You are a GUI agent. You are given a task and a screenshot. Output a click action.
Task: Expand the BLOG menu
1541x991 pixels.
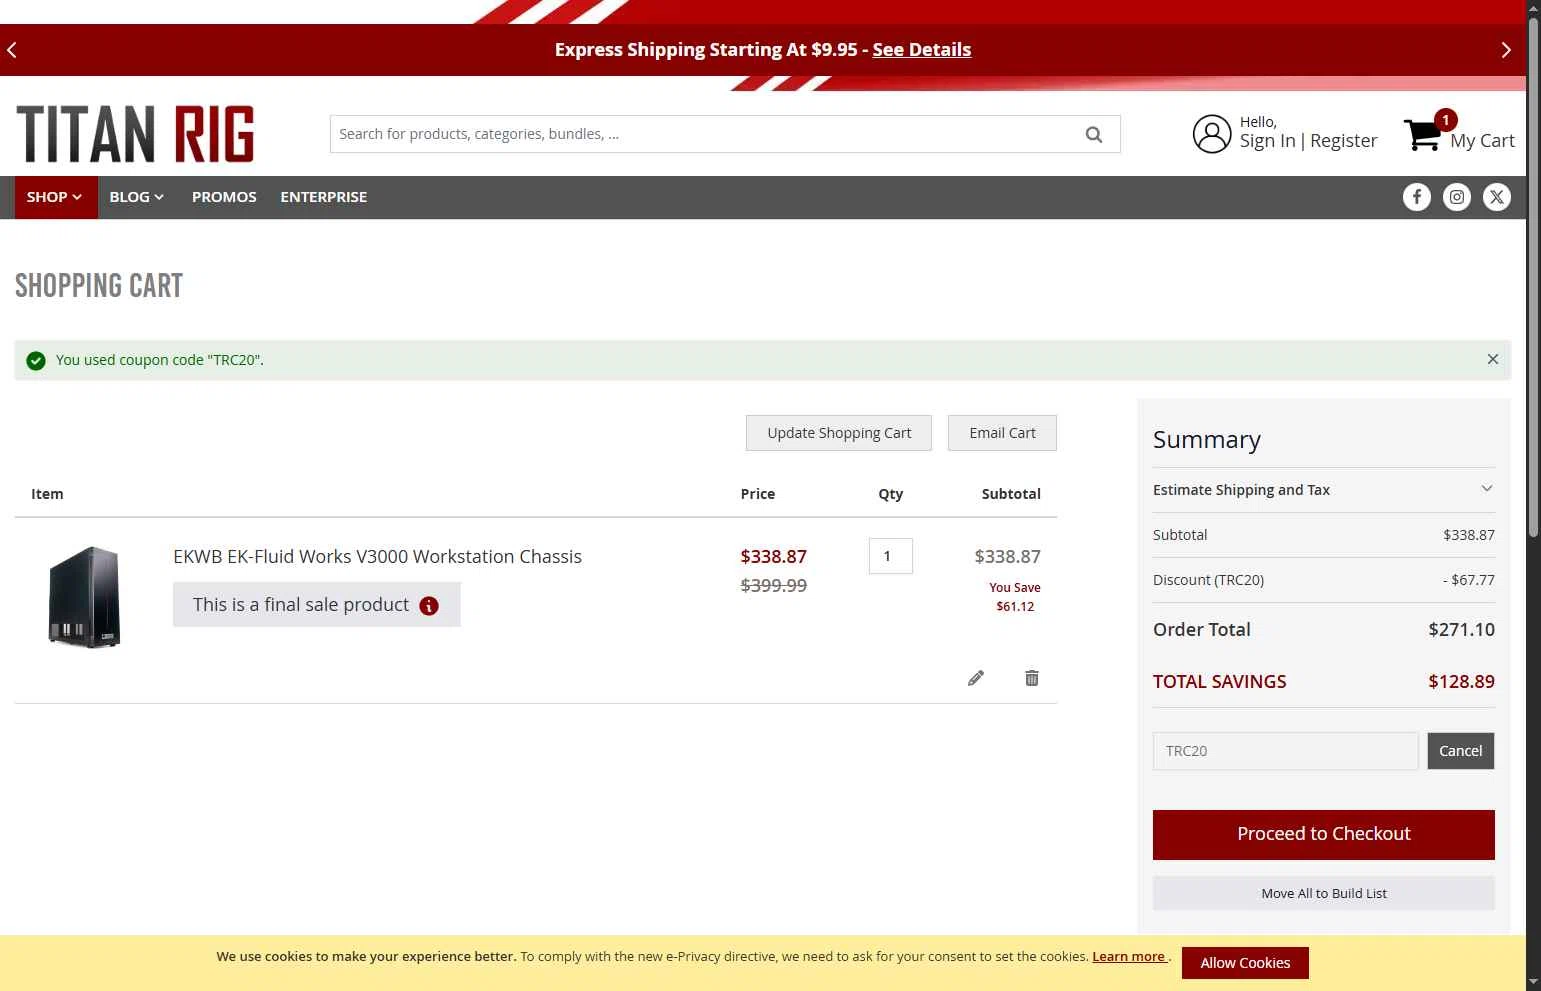coord(137,197)
